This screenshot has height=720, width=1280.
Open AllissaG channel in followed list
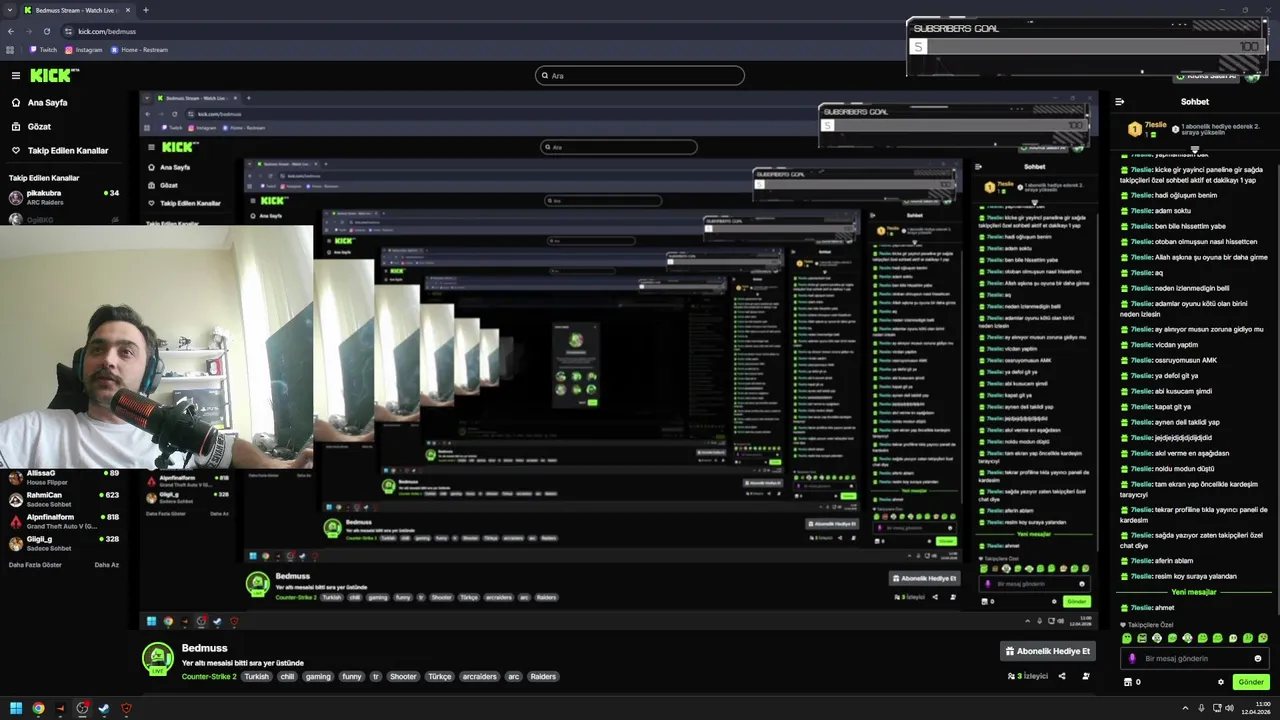(x=64, y=477)
